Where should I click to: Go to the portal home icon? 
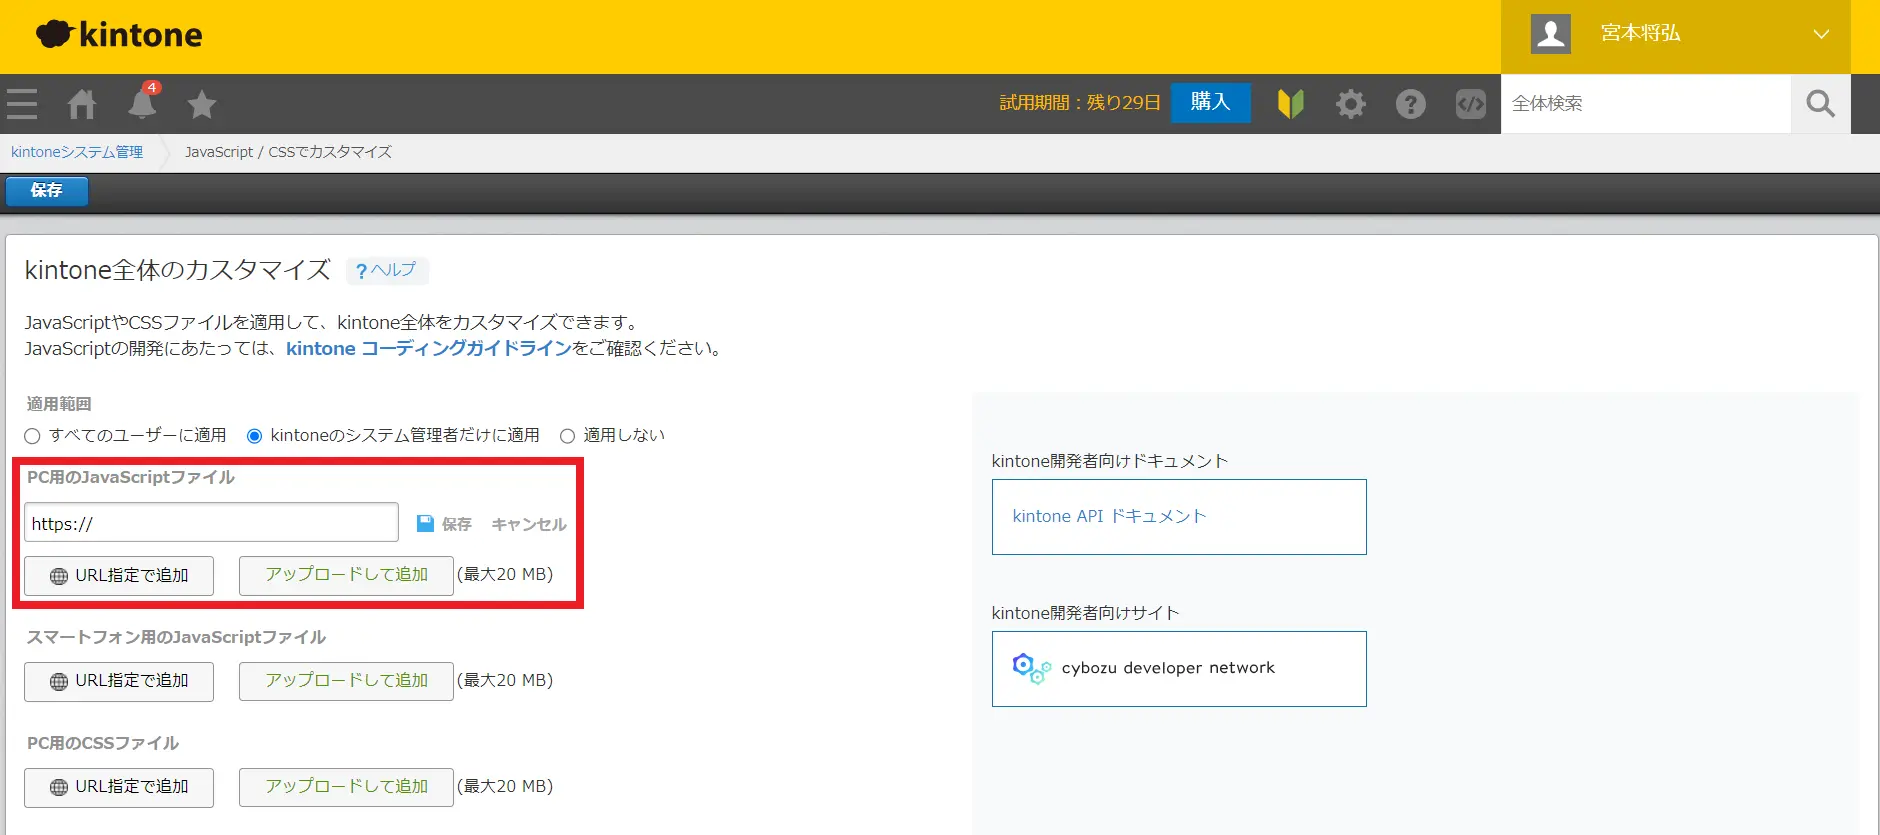[x=82, y=104]
